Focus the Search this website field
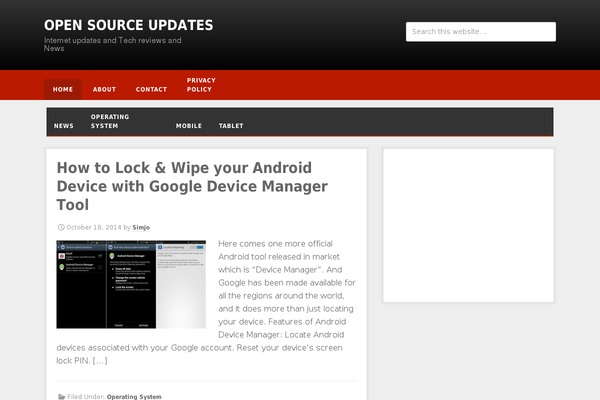The height and width of the screenshot is (400, 600). [481, 32]
